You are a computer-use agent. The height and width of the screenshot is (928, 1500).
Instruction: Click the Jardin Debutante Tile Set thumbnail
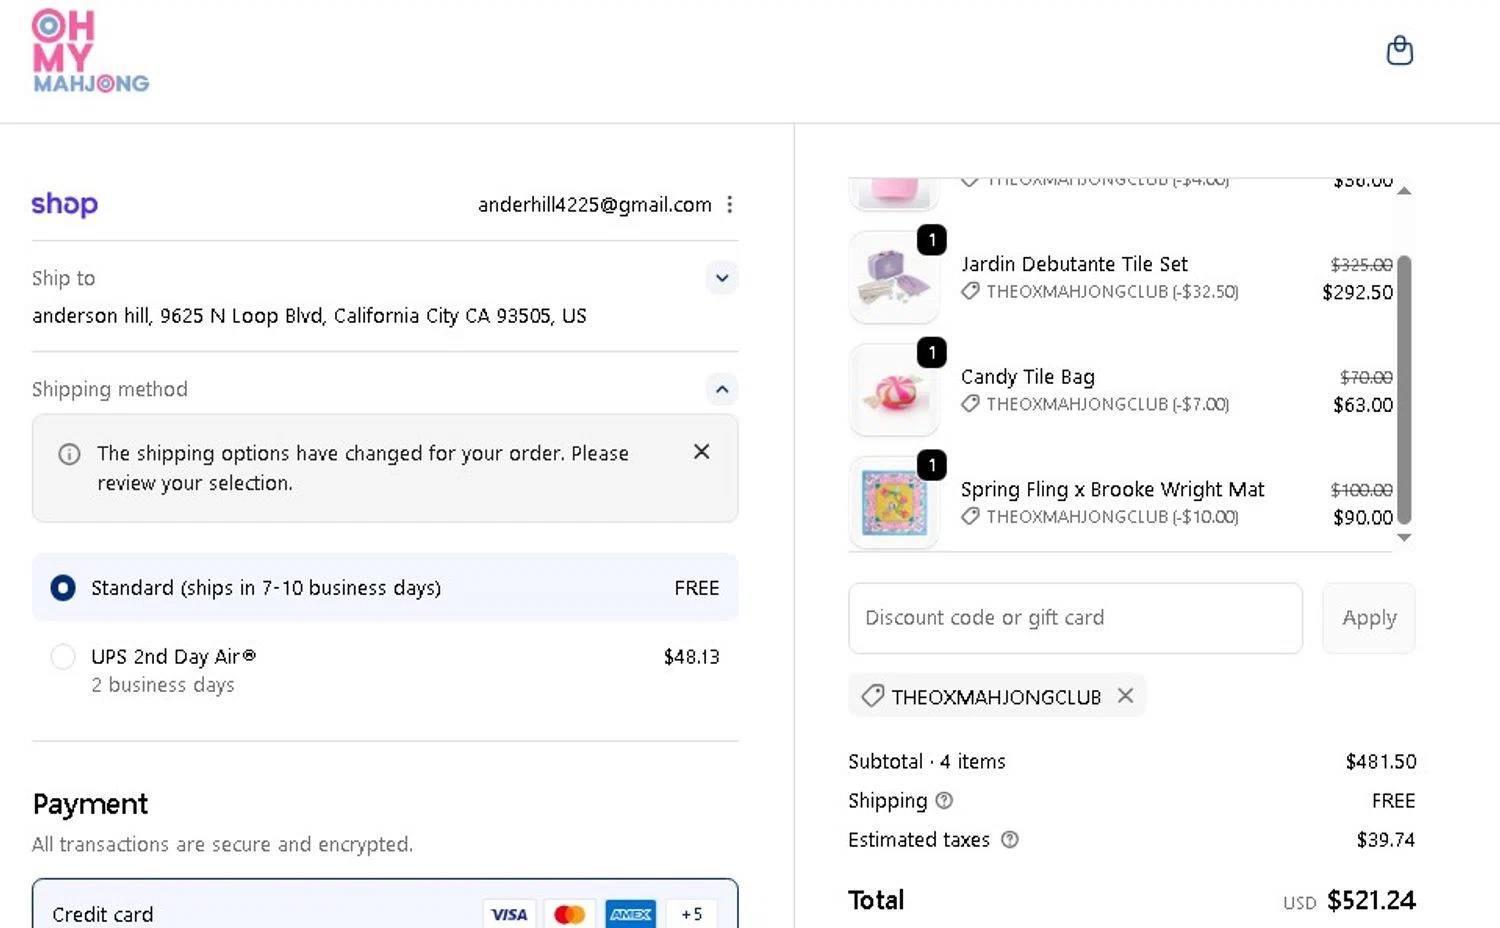point(894,279)
